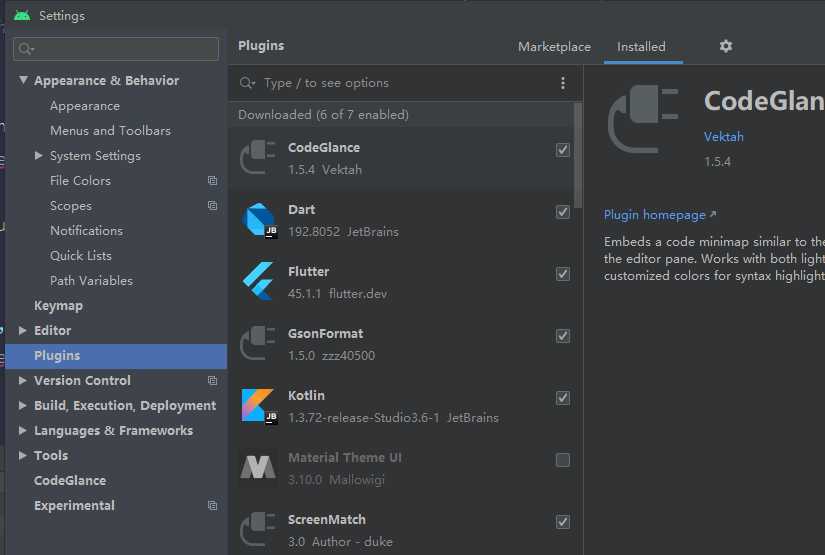Collapse the Appearance & Behavior section arrow
This screenshot has height=555, width=825.
(23, 80)
